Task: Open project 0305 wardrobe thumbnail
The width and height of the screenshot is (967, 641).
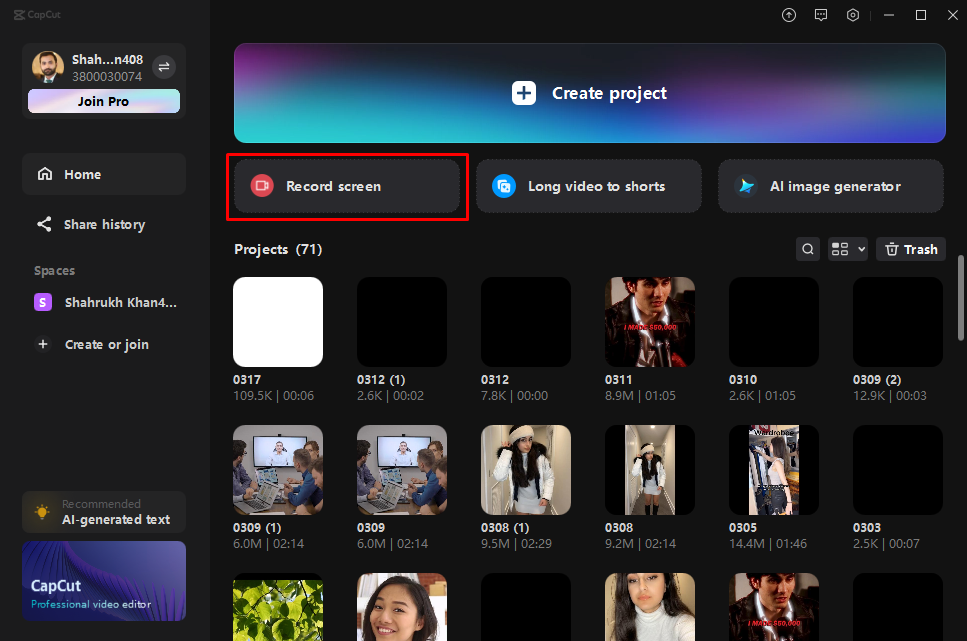Action: (x=773, y=469)
